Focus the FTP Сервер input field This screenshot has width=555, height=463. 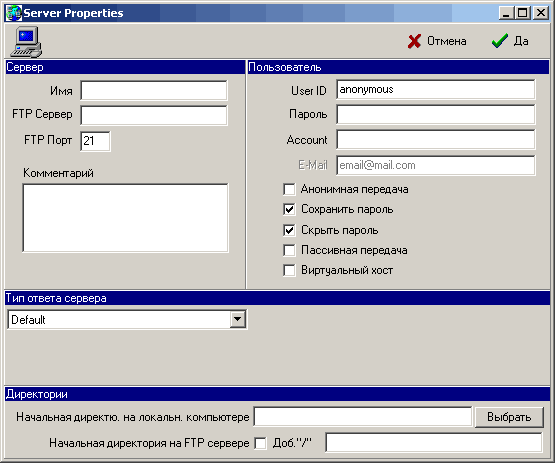click(x=154, y=115)
